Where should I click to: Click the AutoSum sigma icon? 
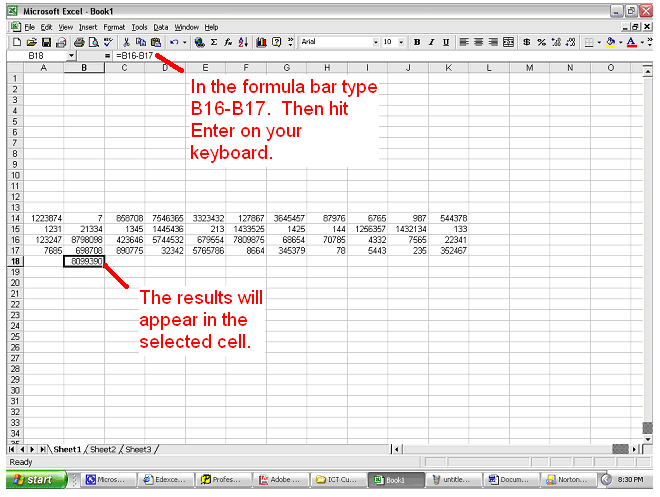214,42
